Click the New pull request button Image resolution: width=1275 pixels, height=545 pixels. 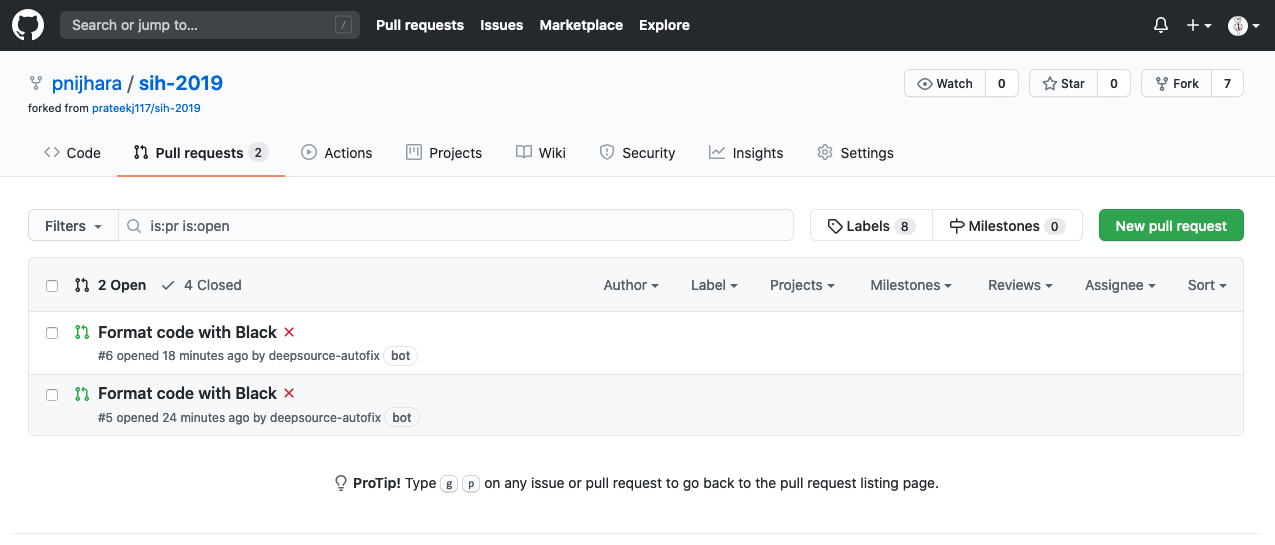[1170, 226]
